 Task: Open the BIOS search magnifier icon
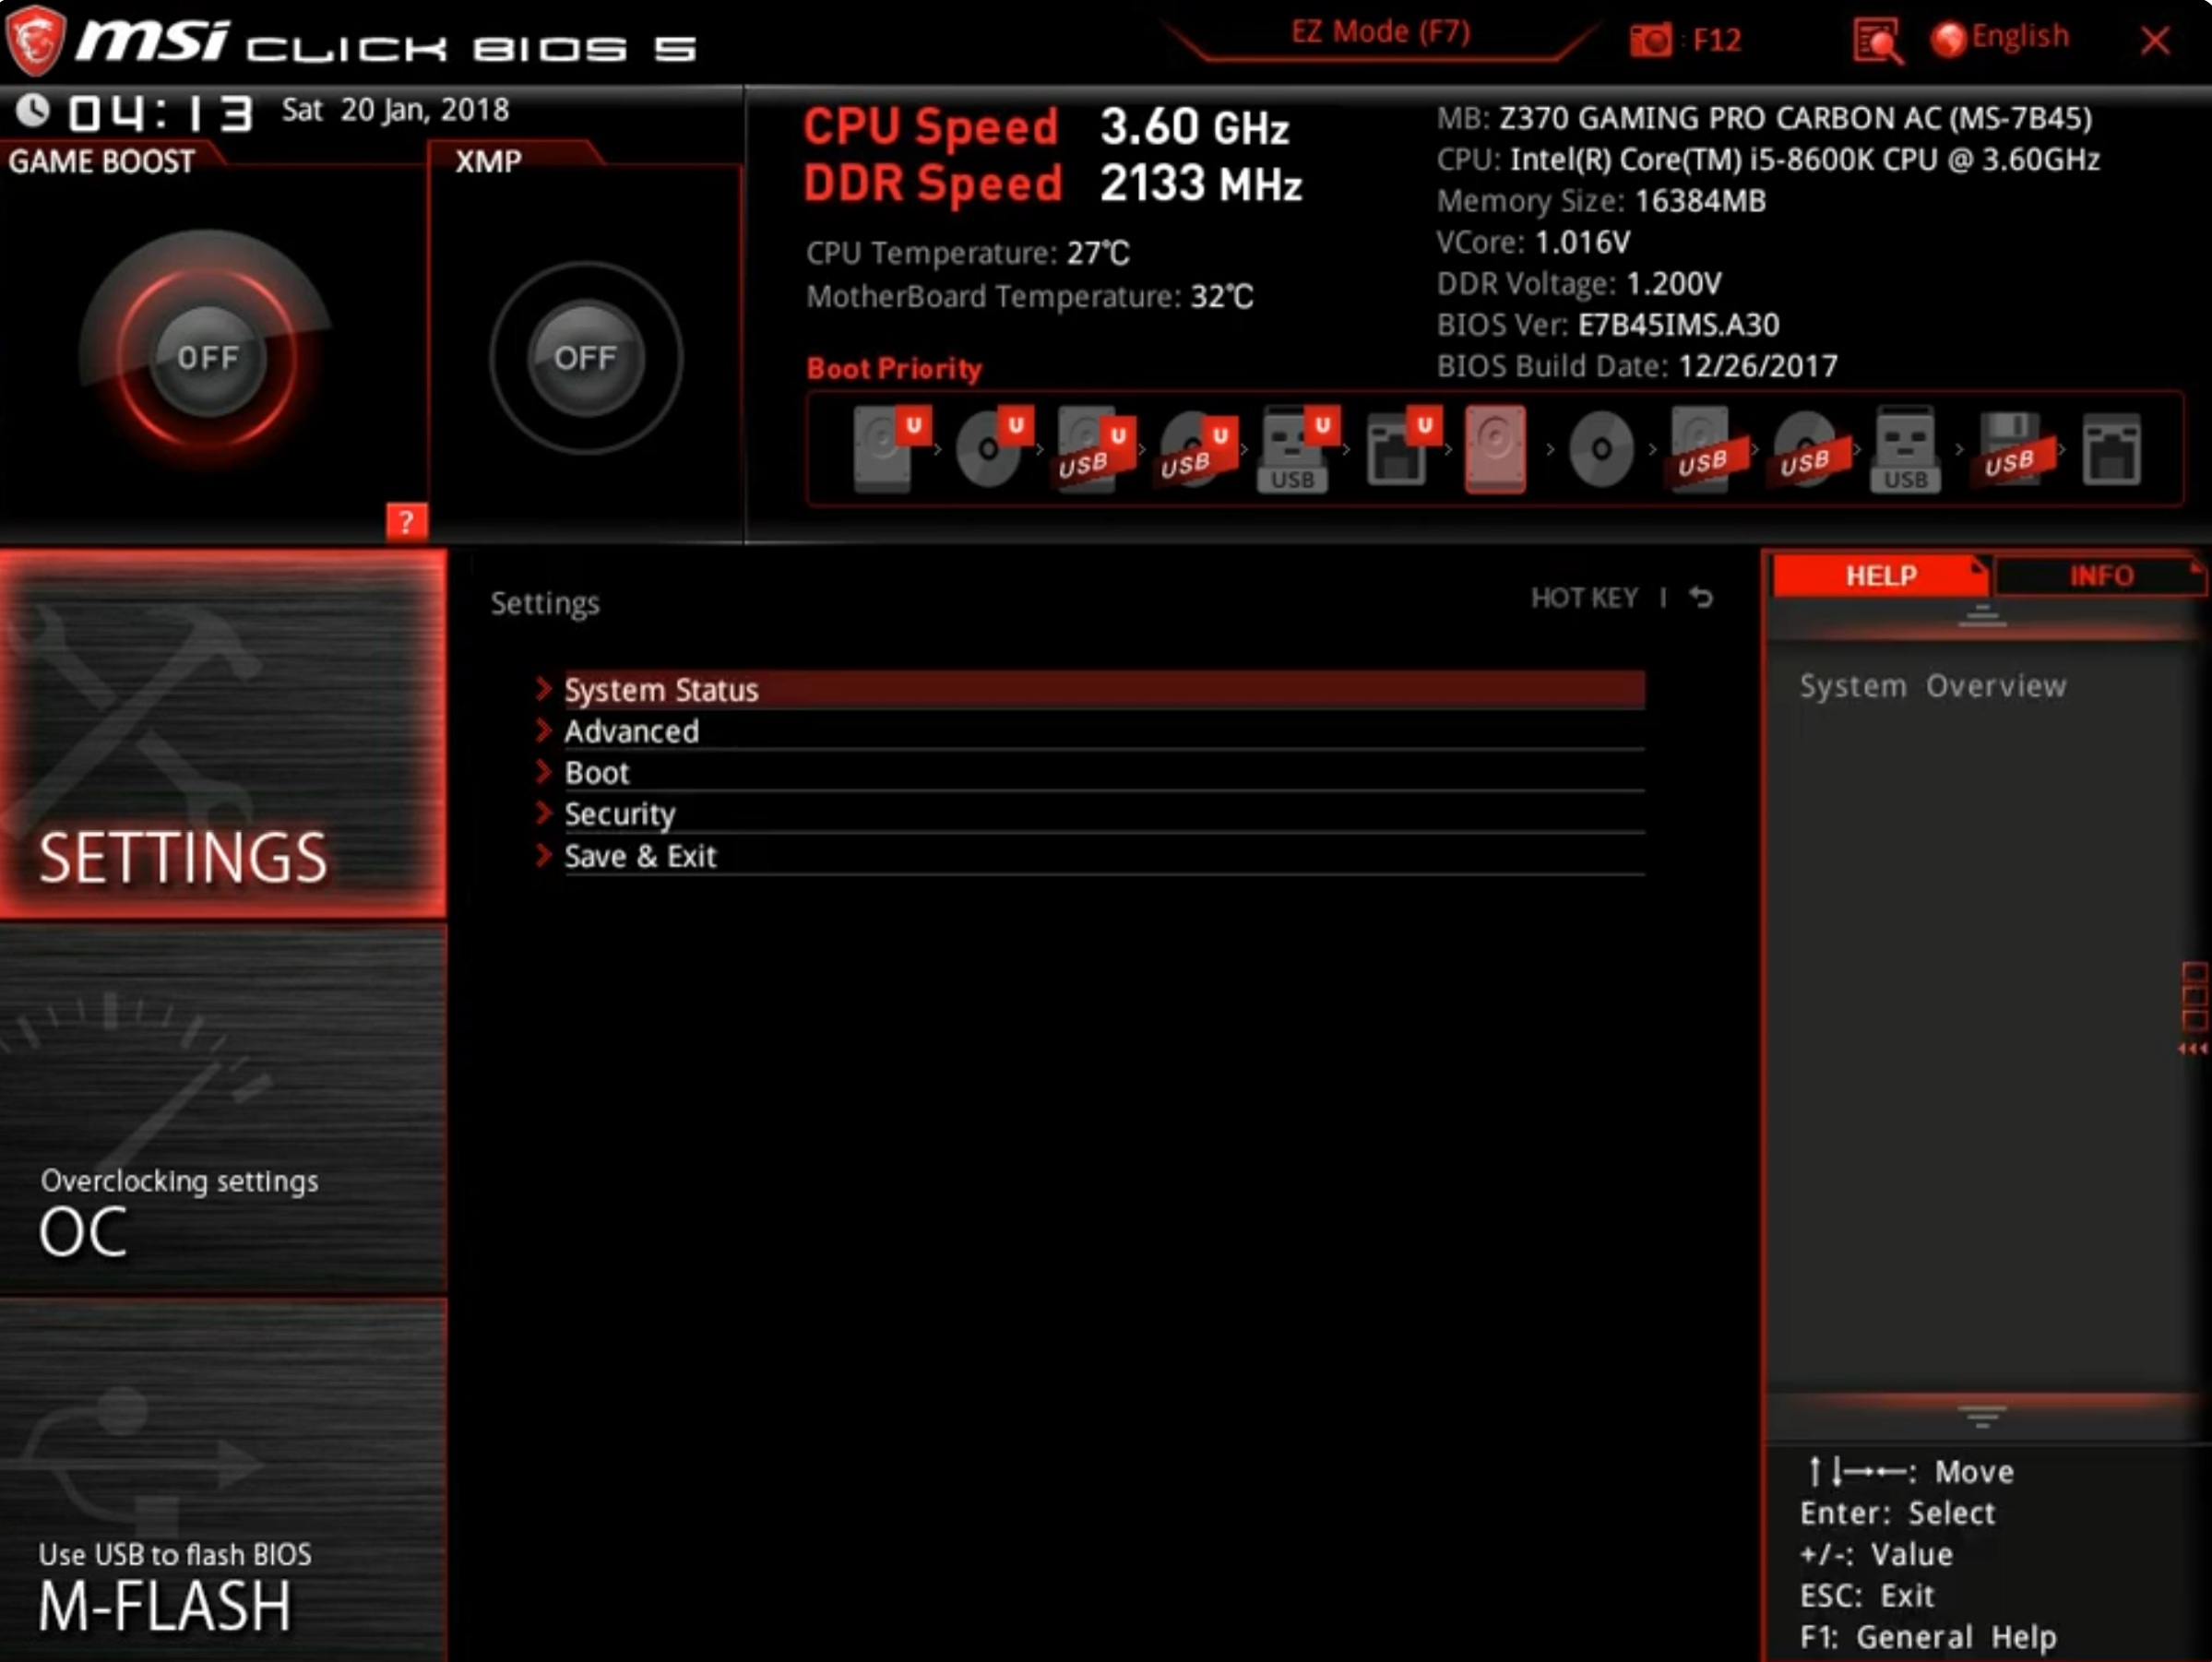click(1876, 41)
